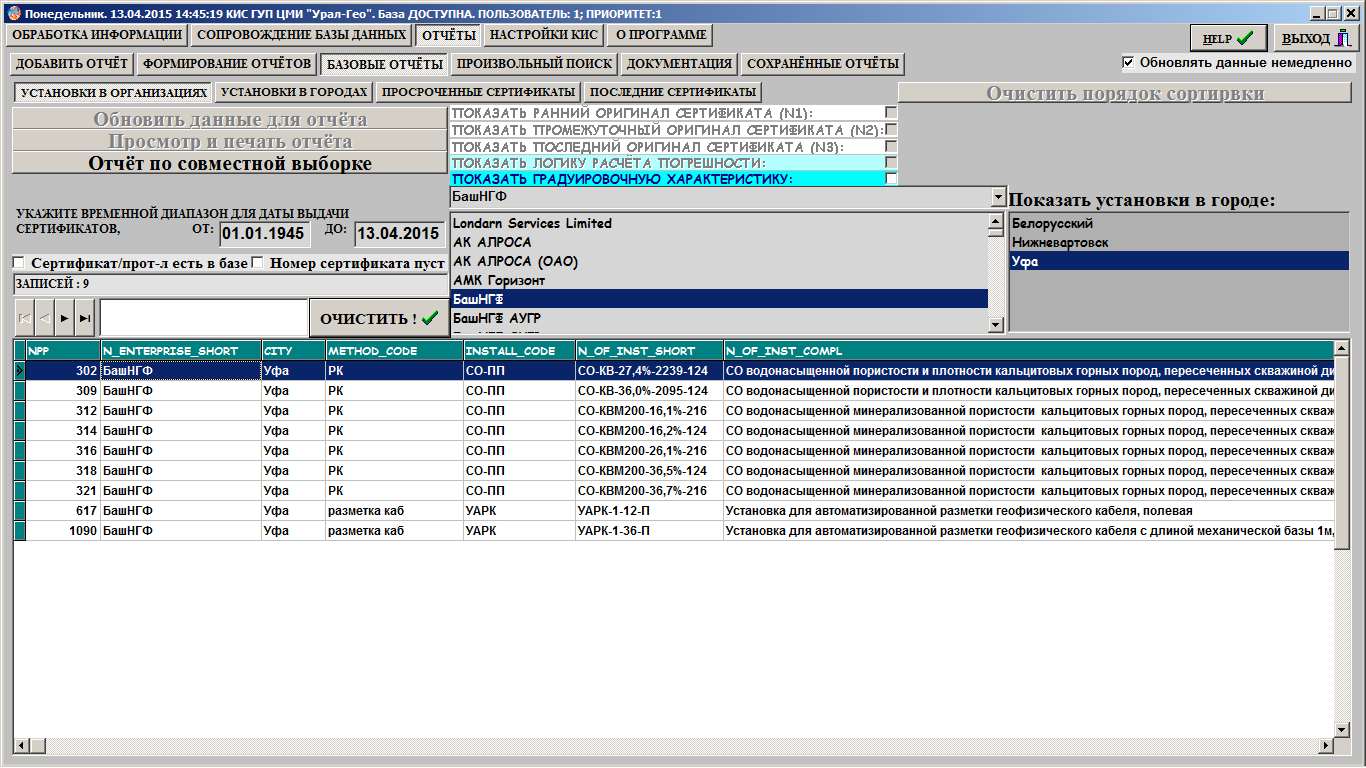Image resolution: width=1366 pixels, height=768 pixels.
Task: Open НАСТРОЙКИ КИС section
Action: point(544,35)
